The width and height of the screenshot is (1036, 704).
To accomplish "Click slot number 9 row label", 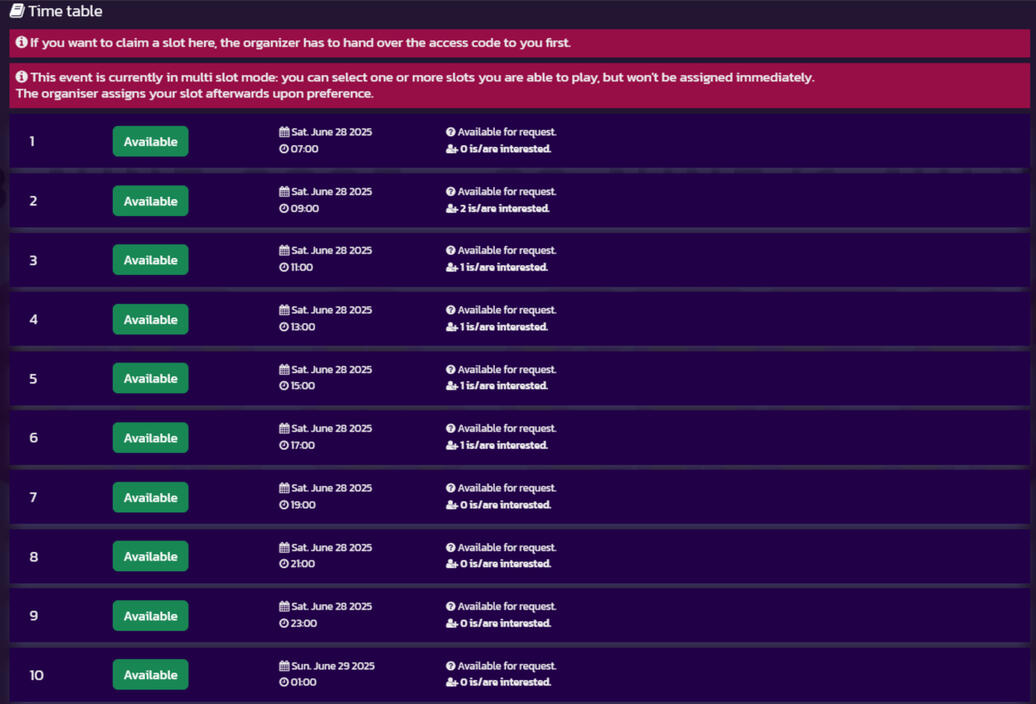I will coord(34,616).
